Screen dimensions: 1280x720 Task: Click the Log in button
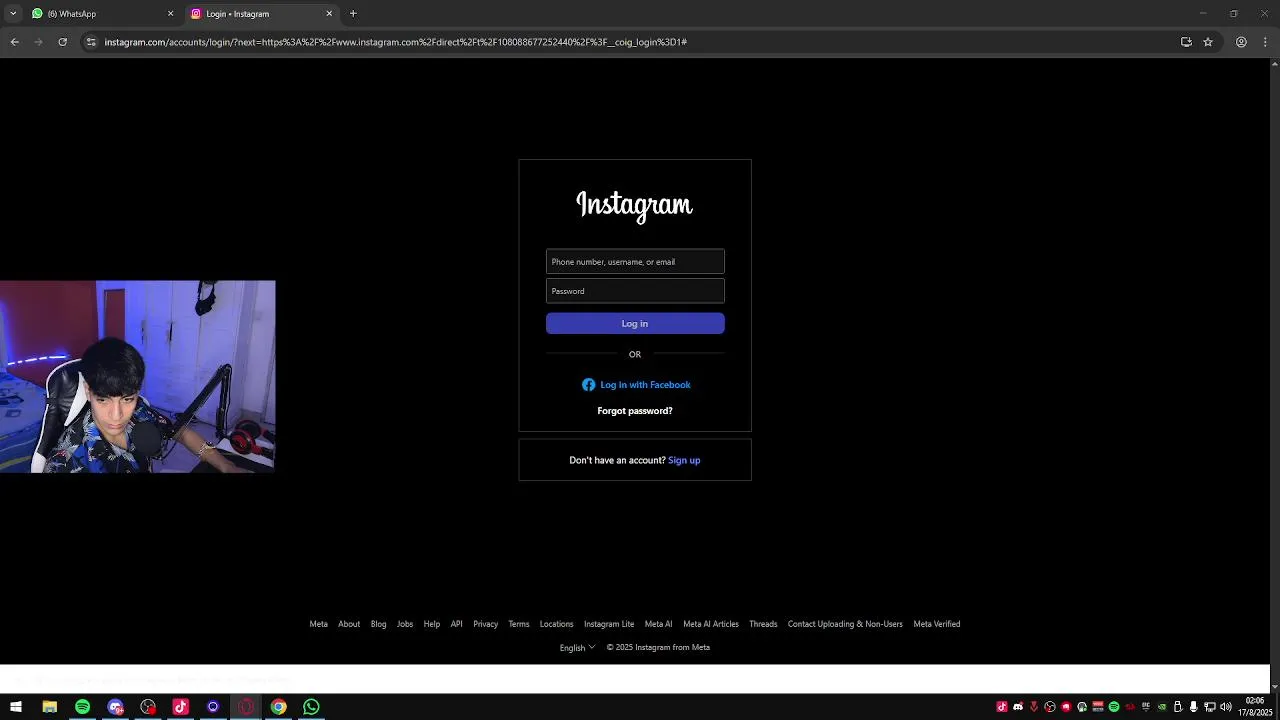(x=635, y=323)
